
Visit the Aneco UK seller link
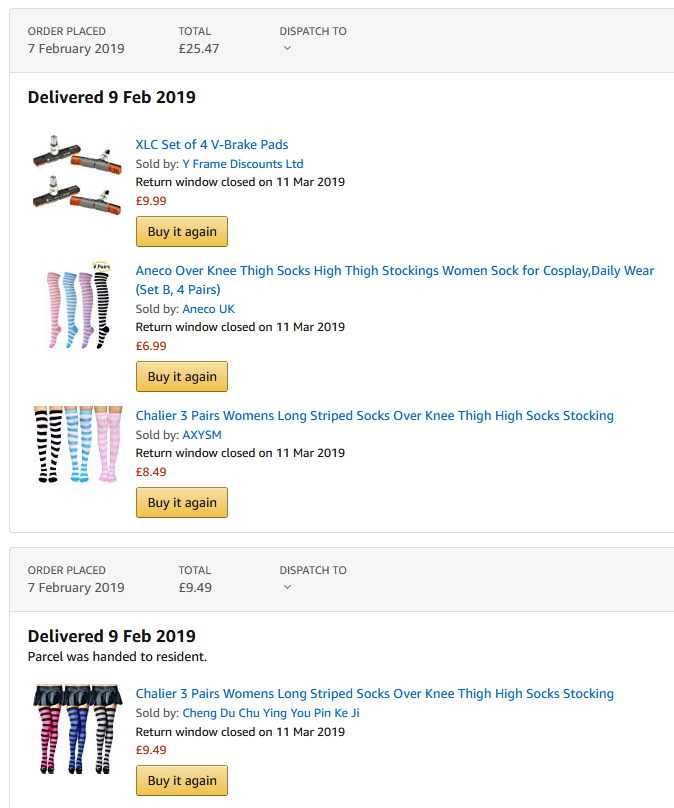coord(209,309)
